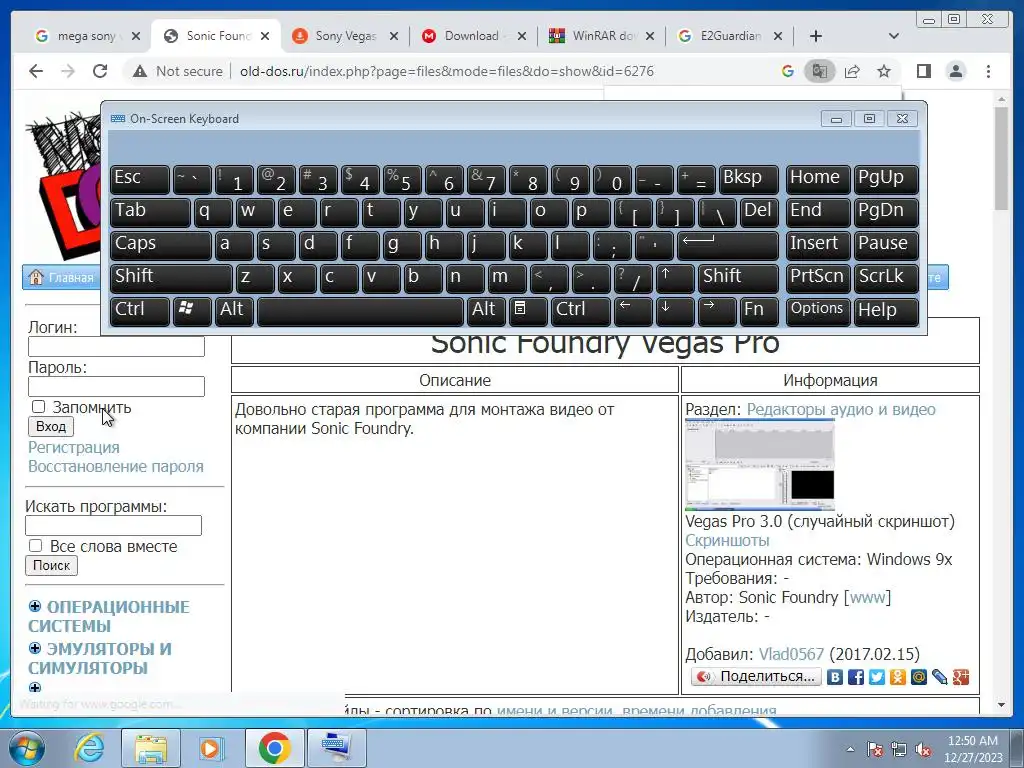1024x768 pixels.
Task: Open the Восстановление пароля link
Action: pyautogui.click(x=116, y=466)
